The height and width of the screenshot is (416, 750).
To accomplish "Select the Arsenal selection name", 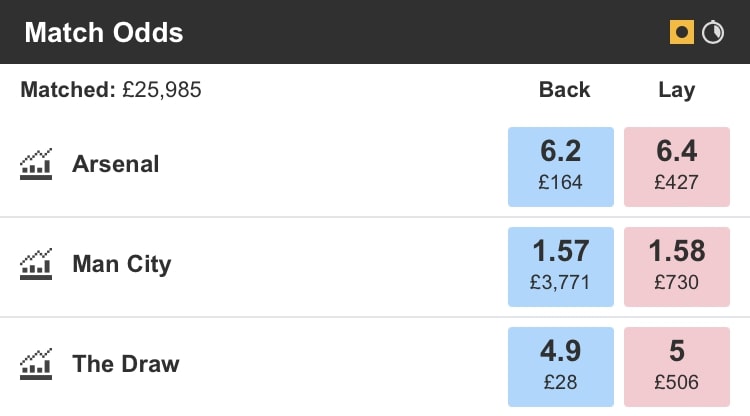I will pyautogui.click(x=115, y=164).
